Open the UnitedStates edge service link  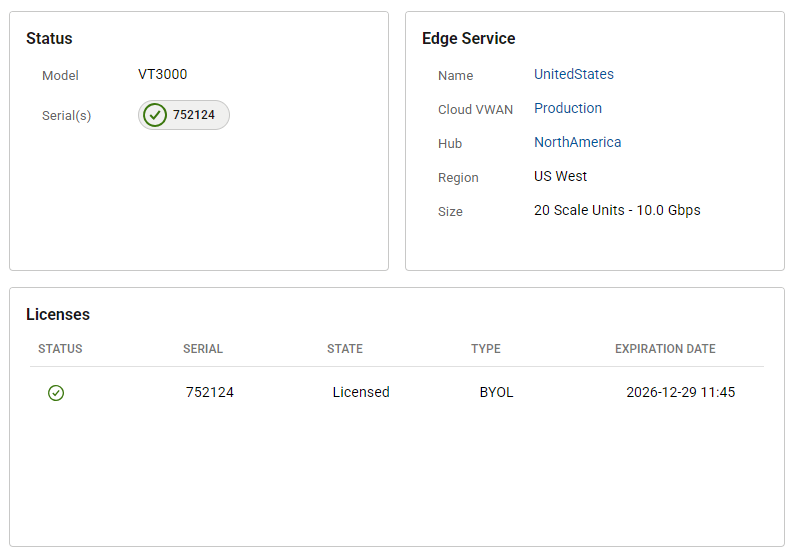coord(573,74)
